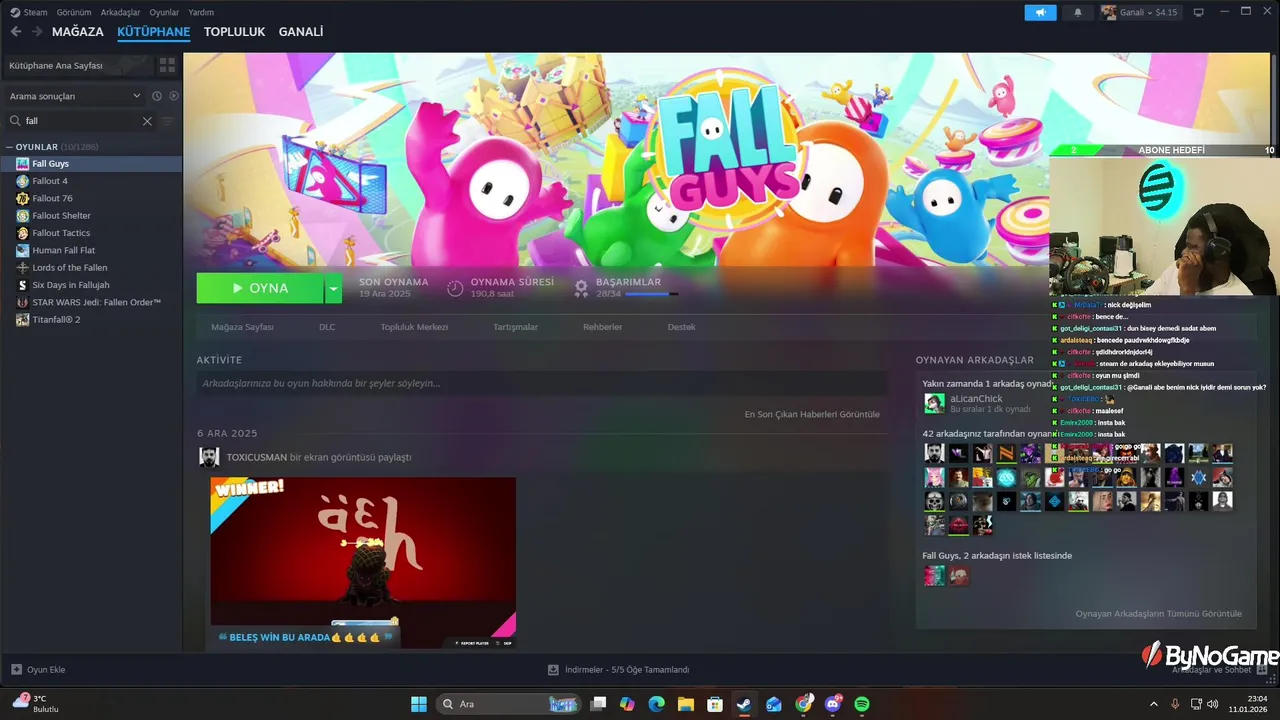Click the activity comment input field
Image resolution: width=1280 pixels, height=720 pixels.
point(541,383)
